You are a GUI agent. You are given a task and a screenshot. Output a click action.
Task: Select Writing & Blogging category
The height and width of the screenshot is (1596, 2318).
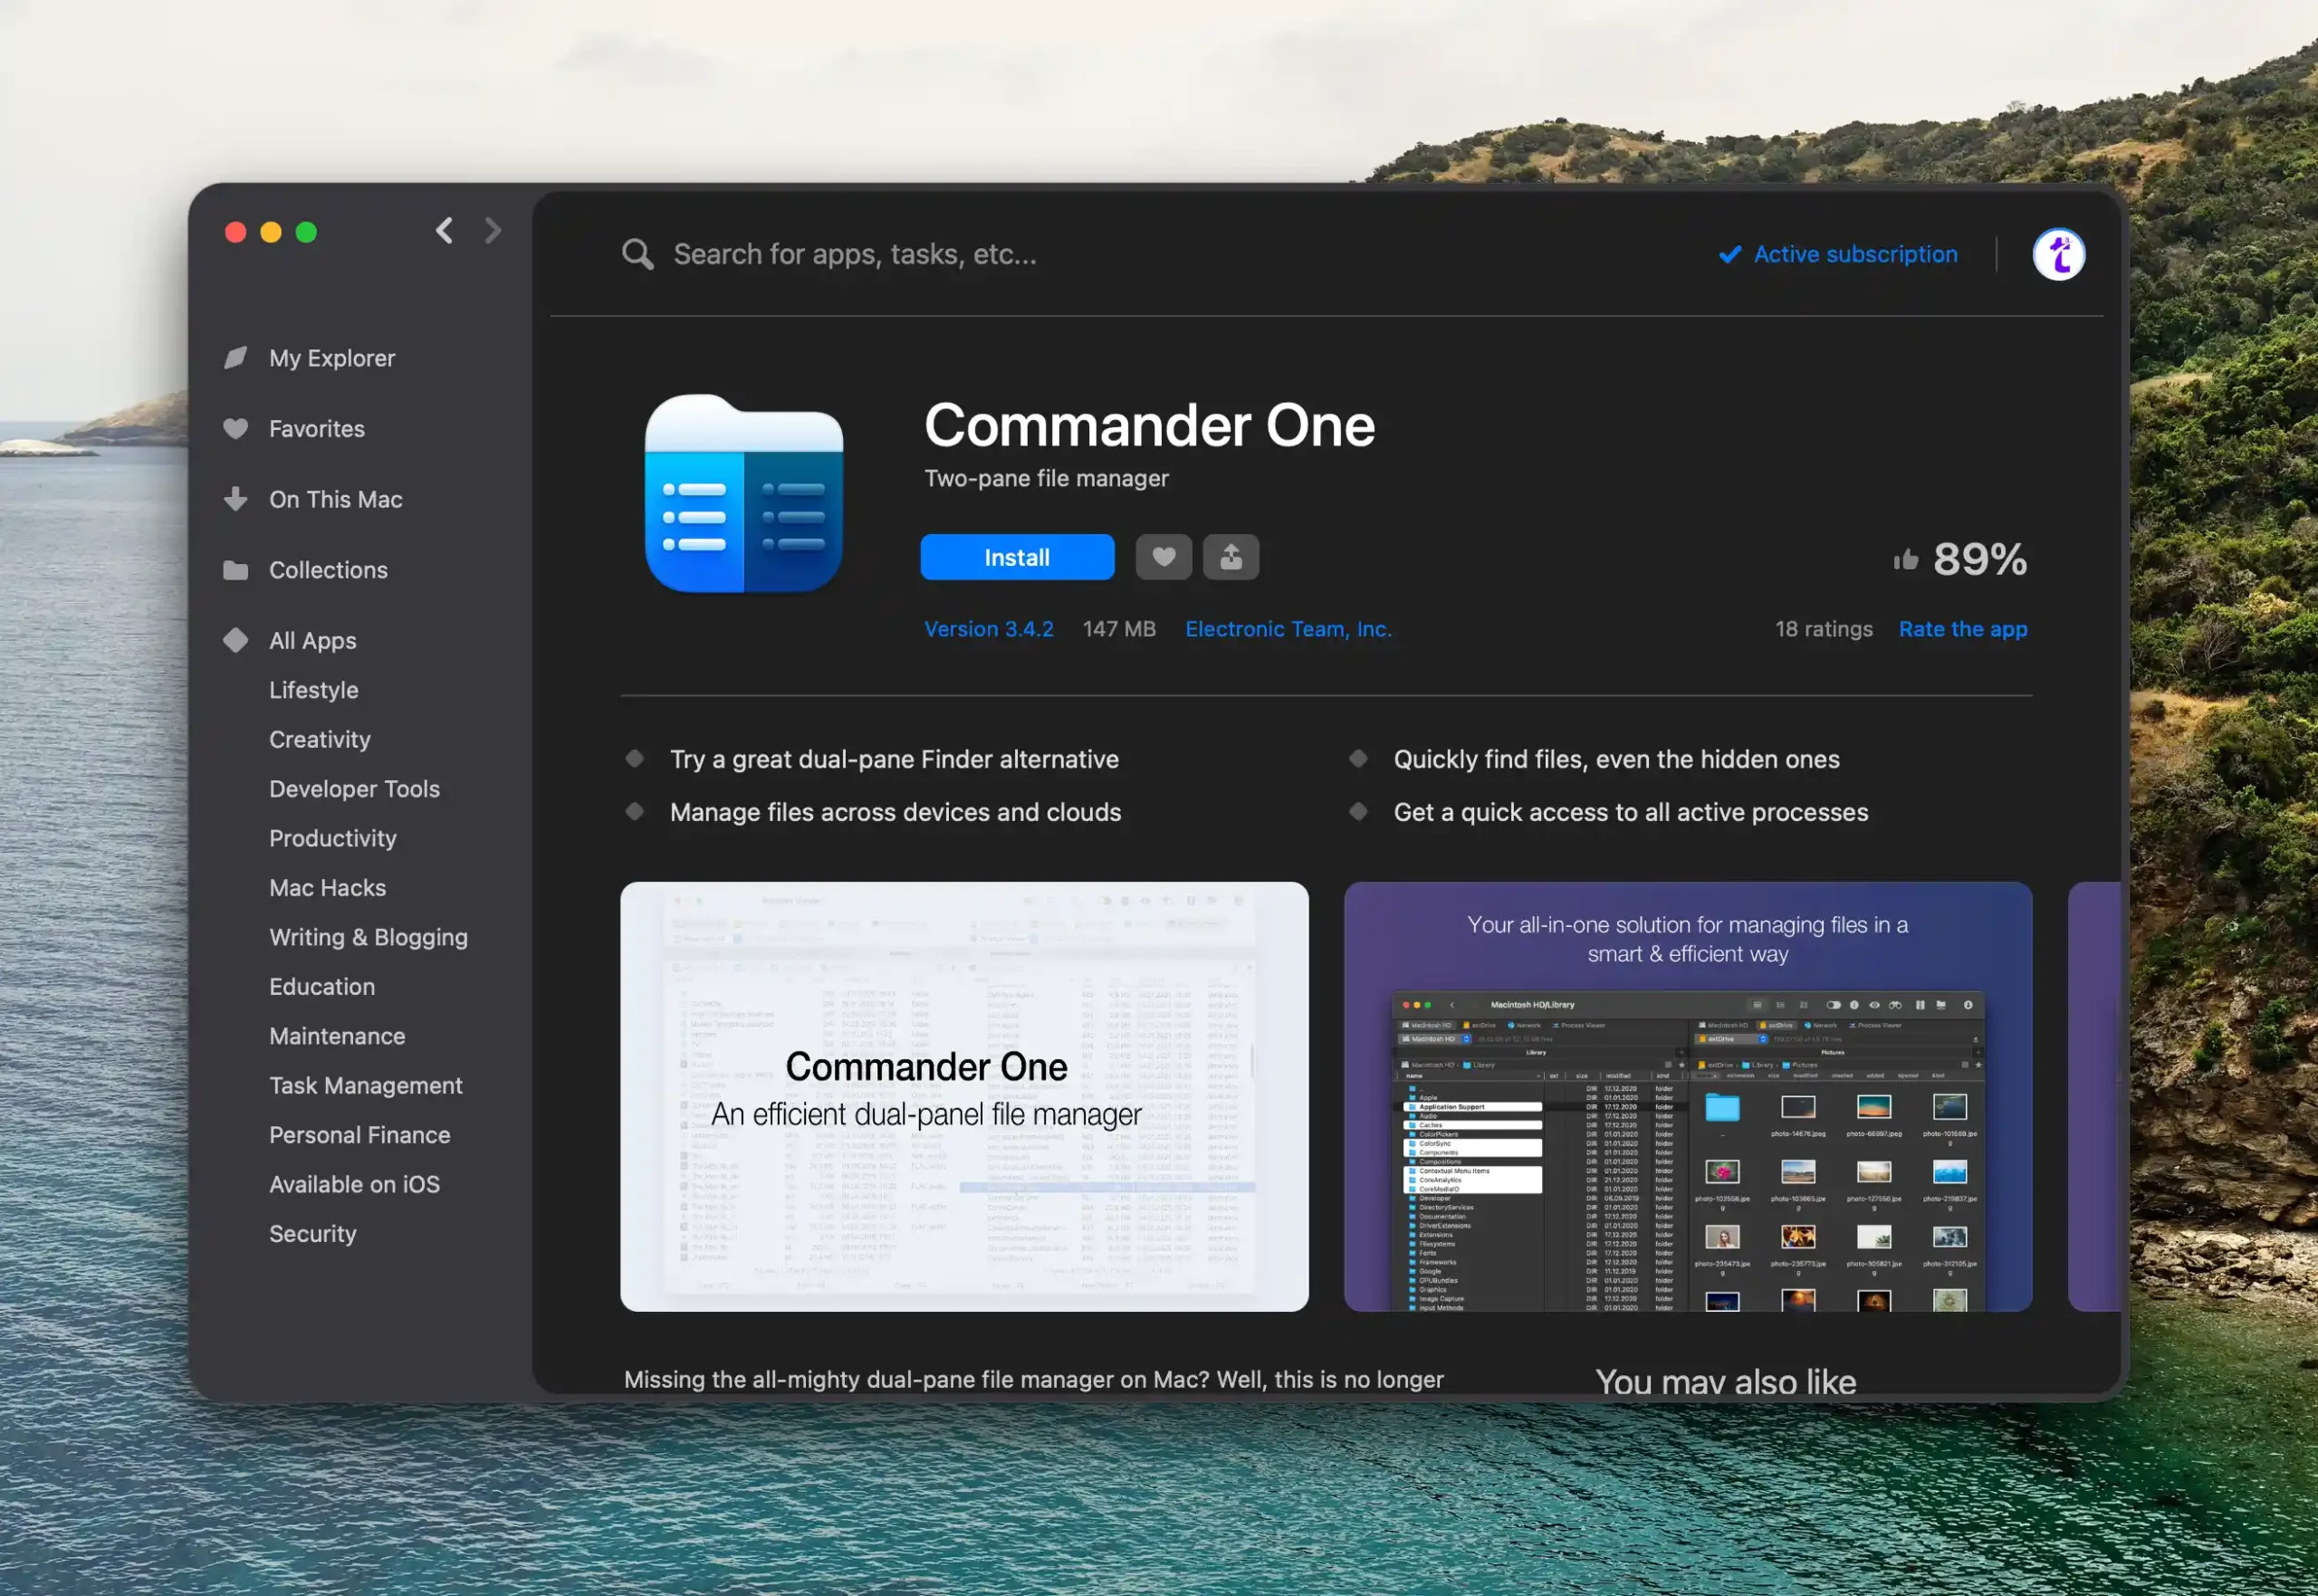pyautogui.click(x=368, y=937)
